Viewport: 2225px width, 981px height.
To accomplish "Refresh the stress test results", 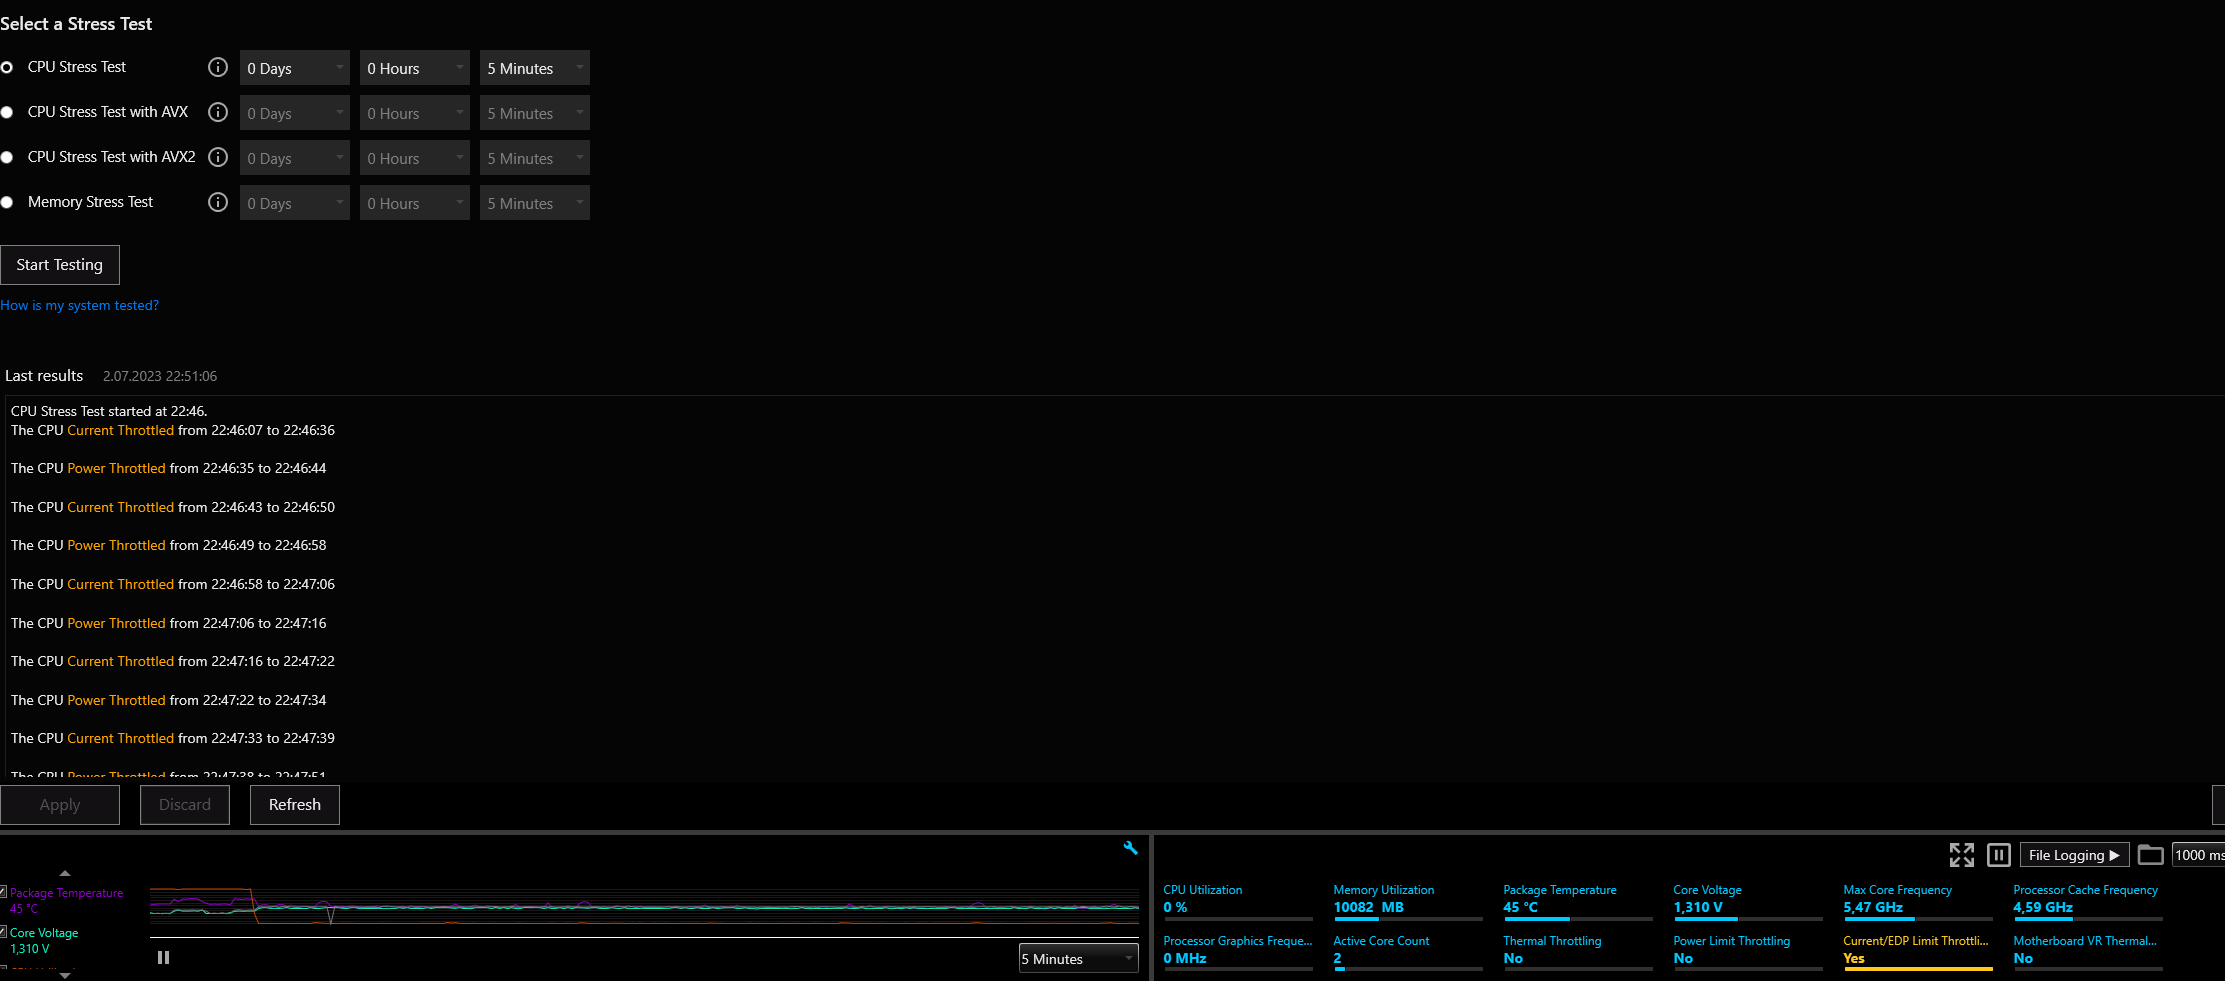I will click(x=295, y=805).
